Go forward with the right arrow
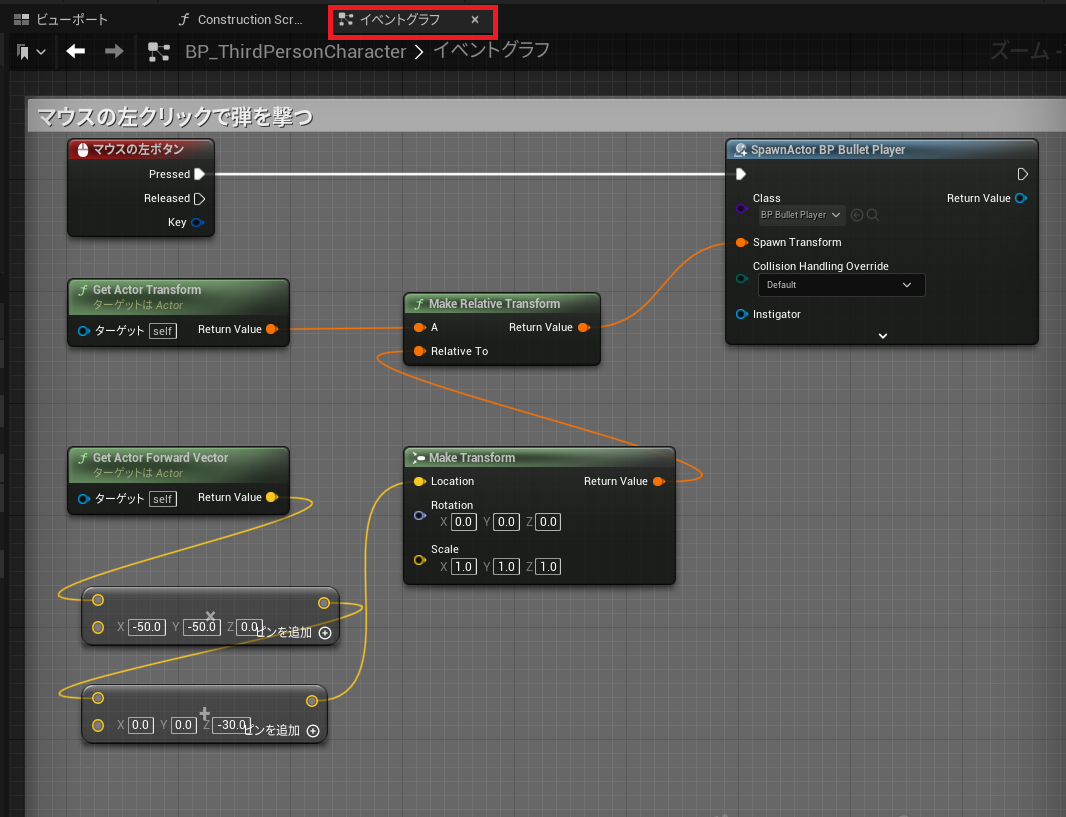This screenshot has height=817, width=1066. 114,51
